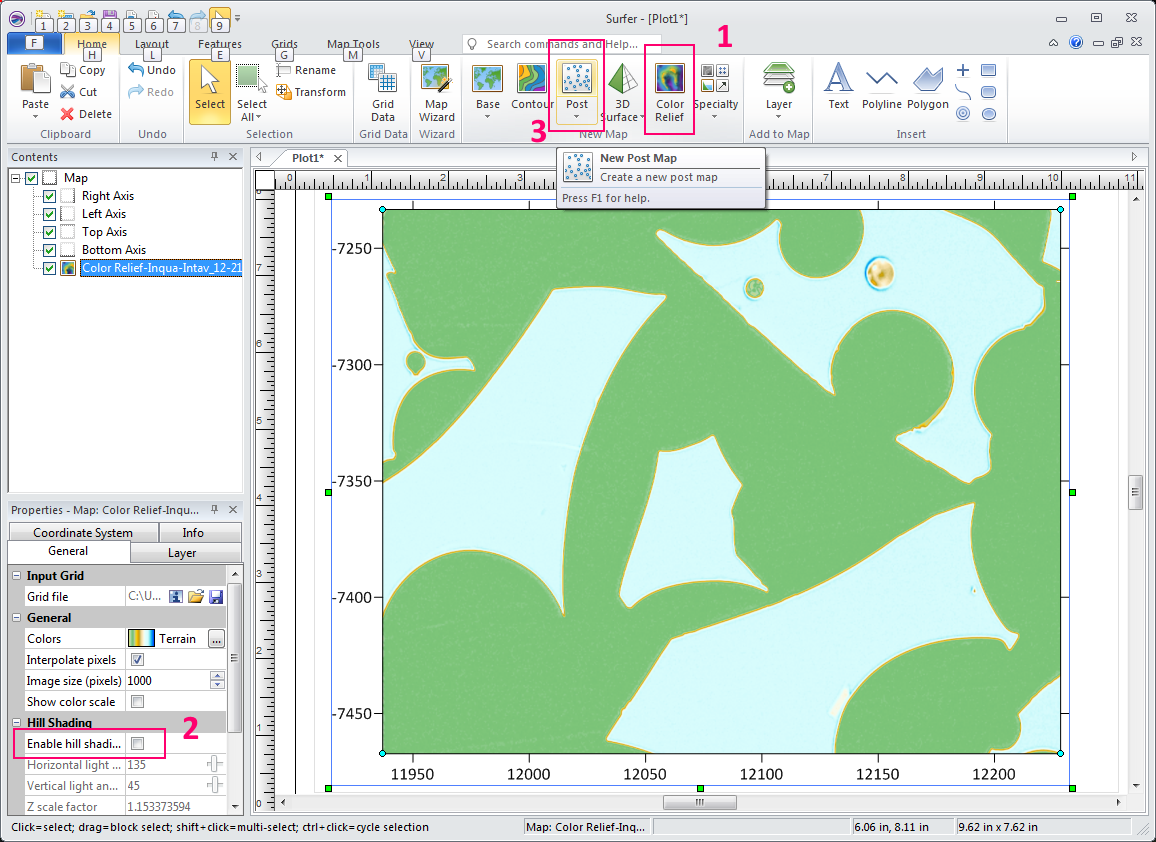
Task: Toggle Show color scale checkbox
Action: [138, 702]
